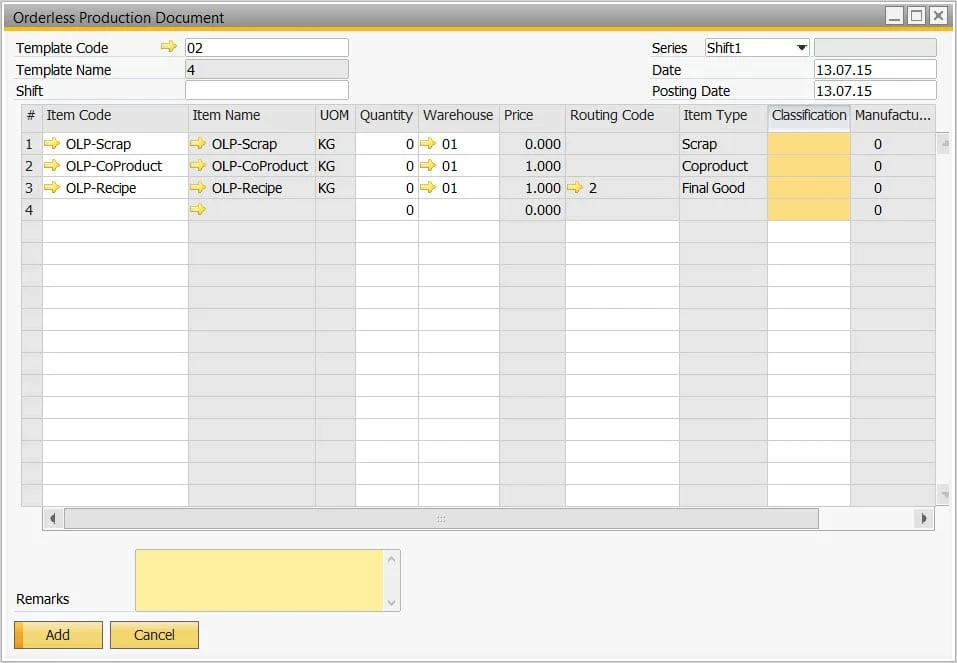Screen dimensions: 957x663
Task: Open item name link arrow for OLP-Scrap
Action: 198,143
